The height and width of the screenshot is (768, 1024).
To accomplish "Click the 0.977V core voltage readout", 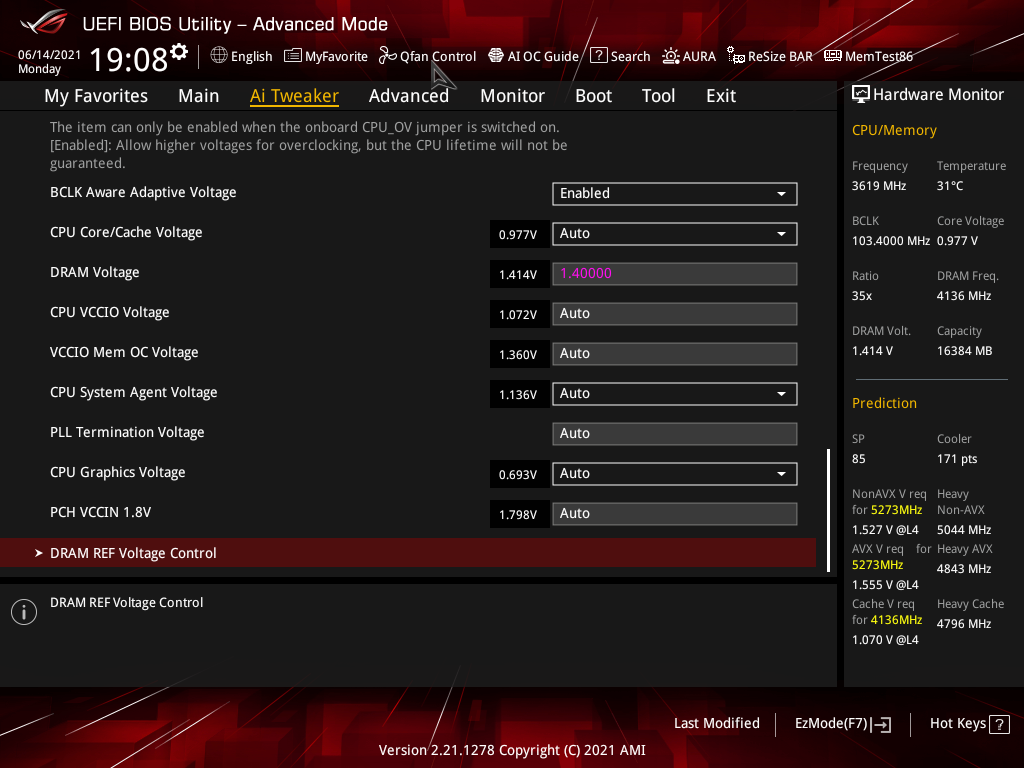I will coord(518,234).
